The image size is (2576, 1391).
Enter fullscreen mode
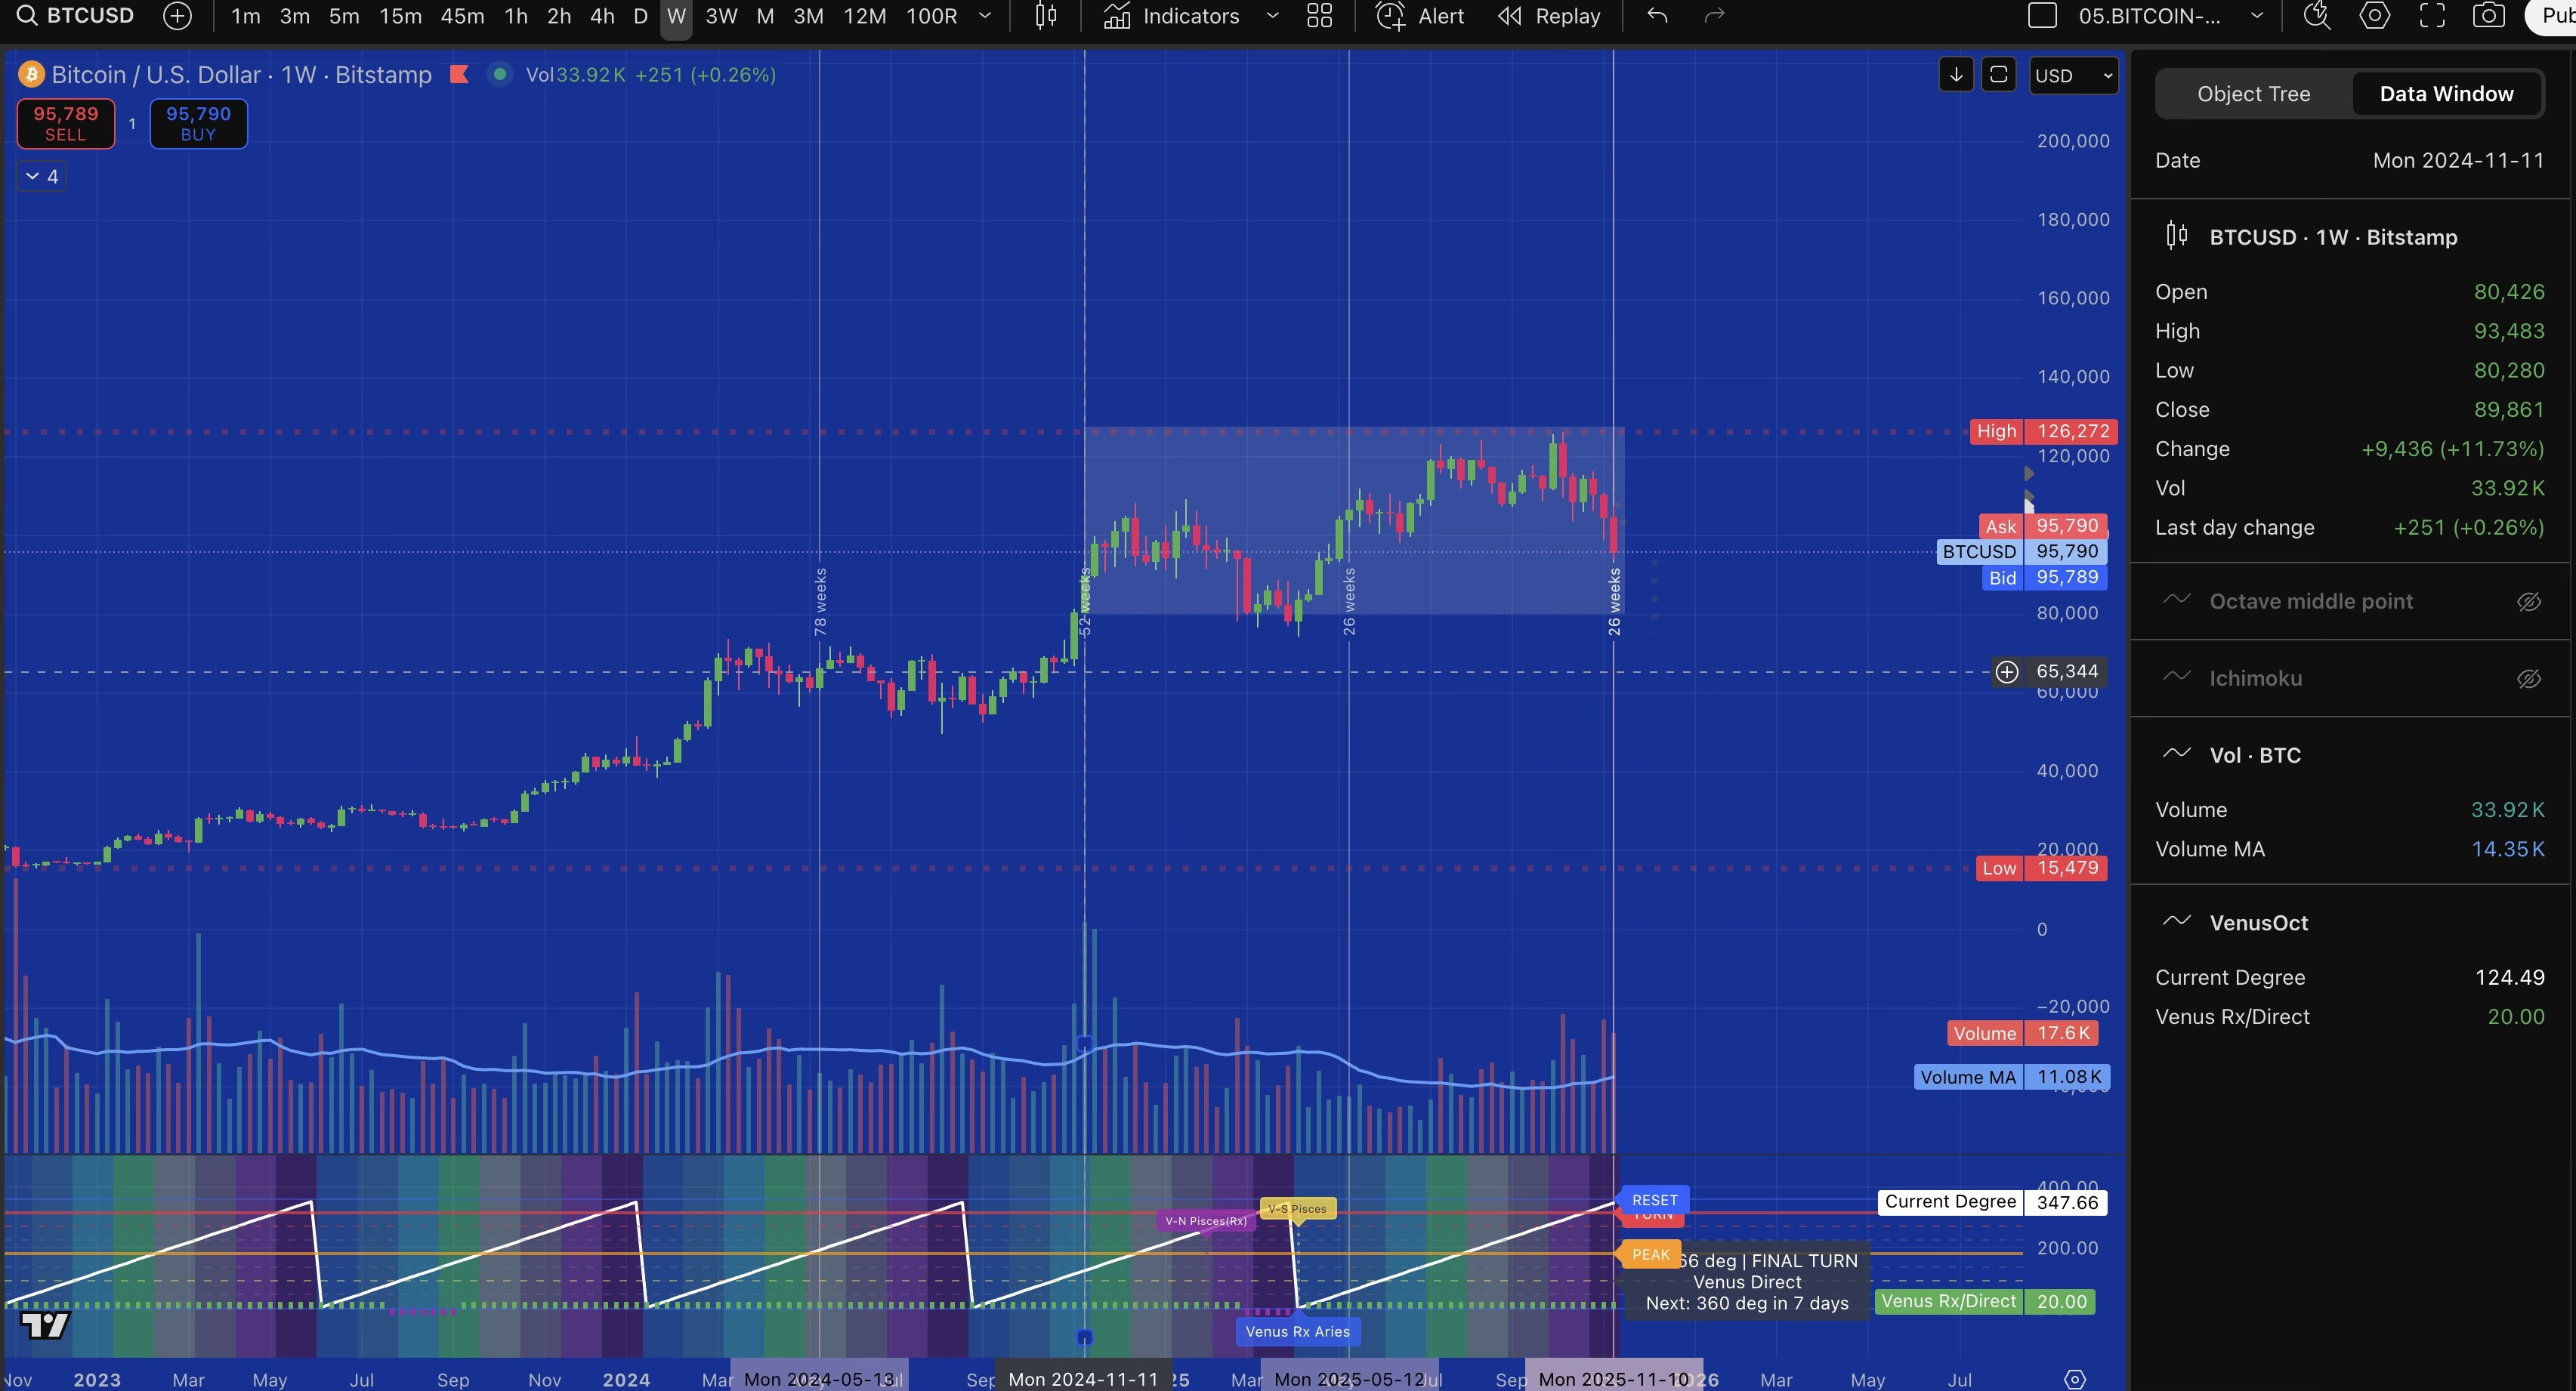coord(2432,16)
